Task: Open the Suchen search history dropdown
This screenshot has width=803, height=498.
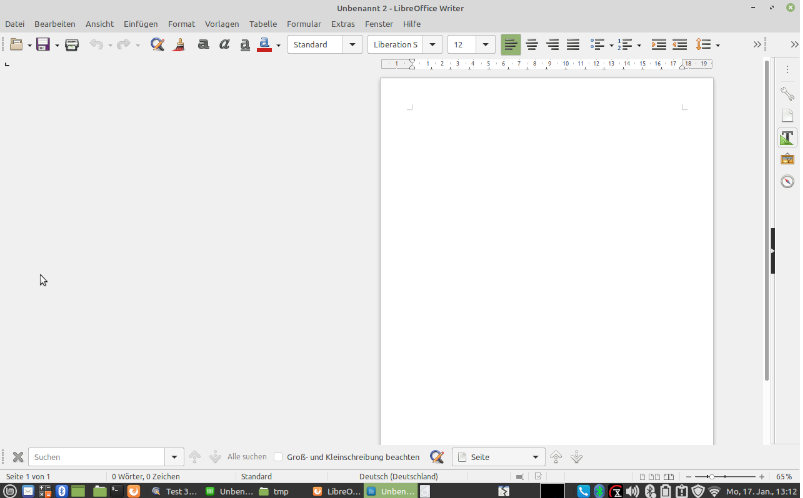Action: pyautogui.click(x=174, y=457)
